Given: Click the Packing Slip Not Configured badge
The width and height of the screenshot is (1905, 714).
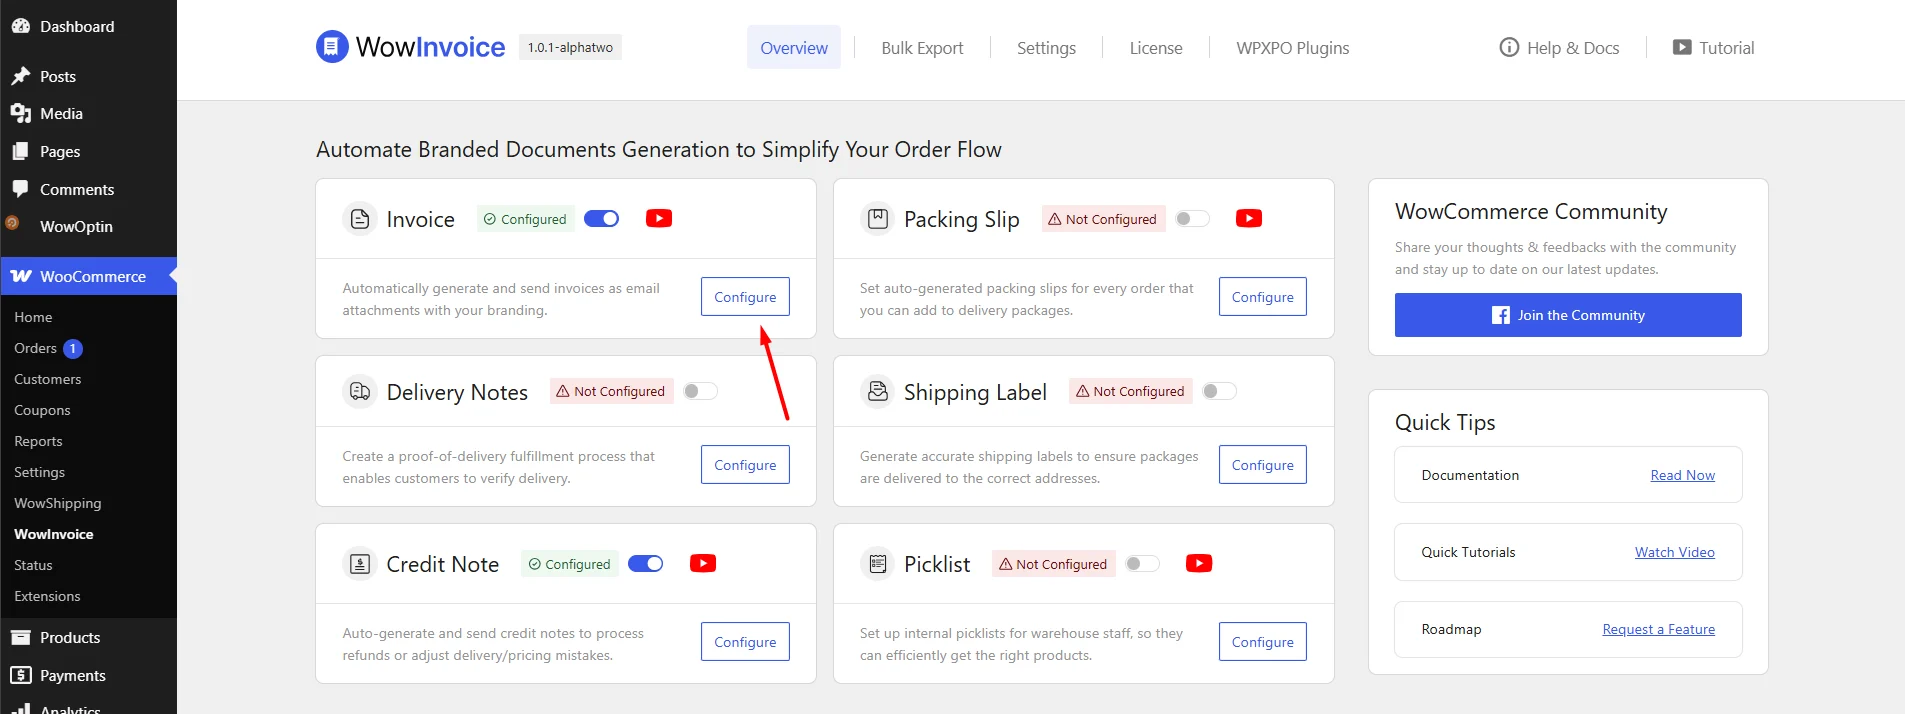Looking at the screenshot, I should (1103, 219).
